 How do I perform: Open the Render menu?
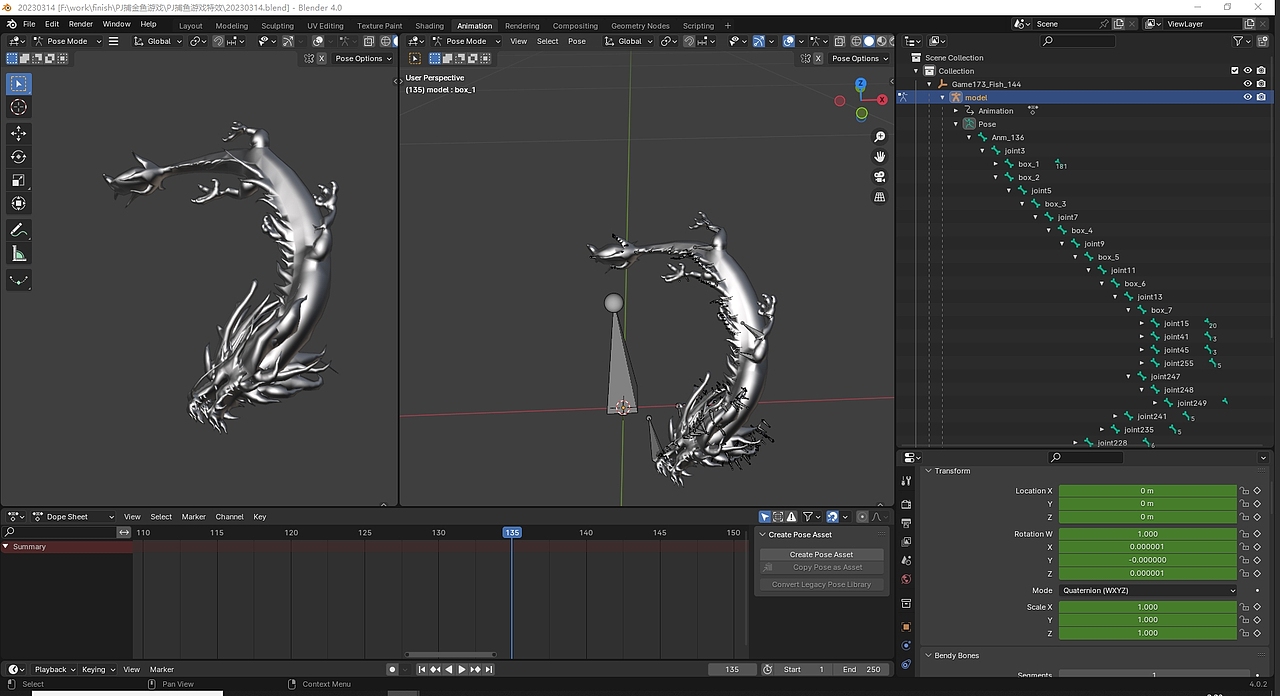click(x=81, y=24)
